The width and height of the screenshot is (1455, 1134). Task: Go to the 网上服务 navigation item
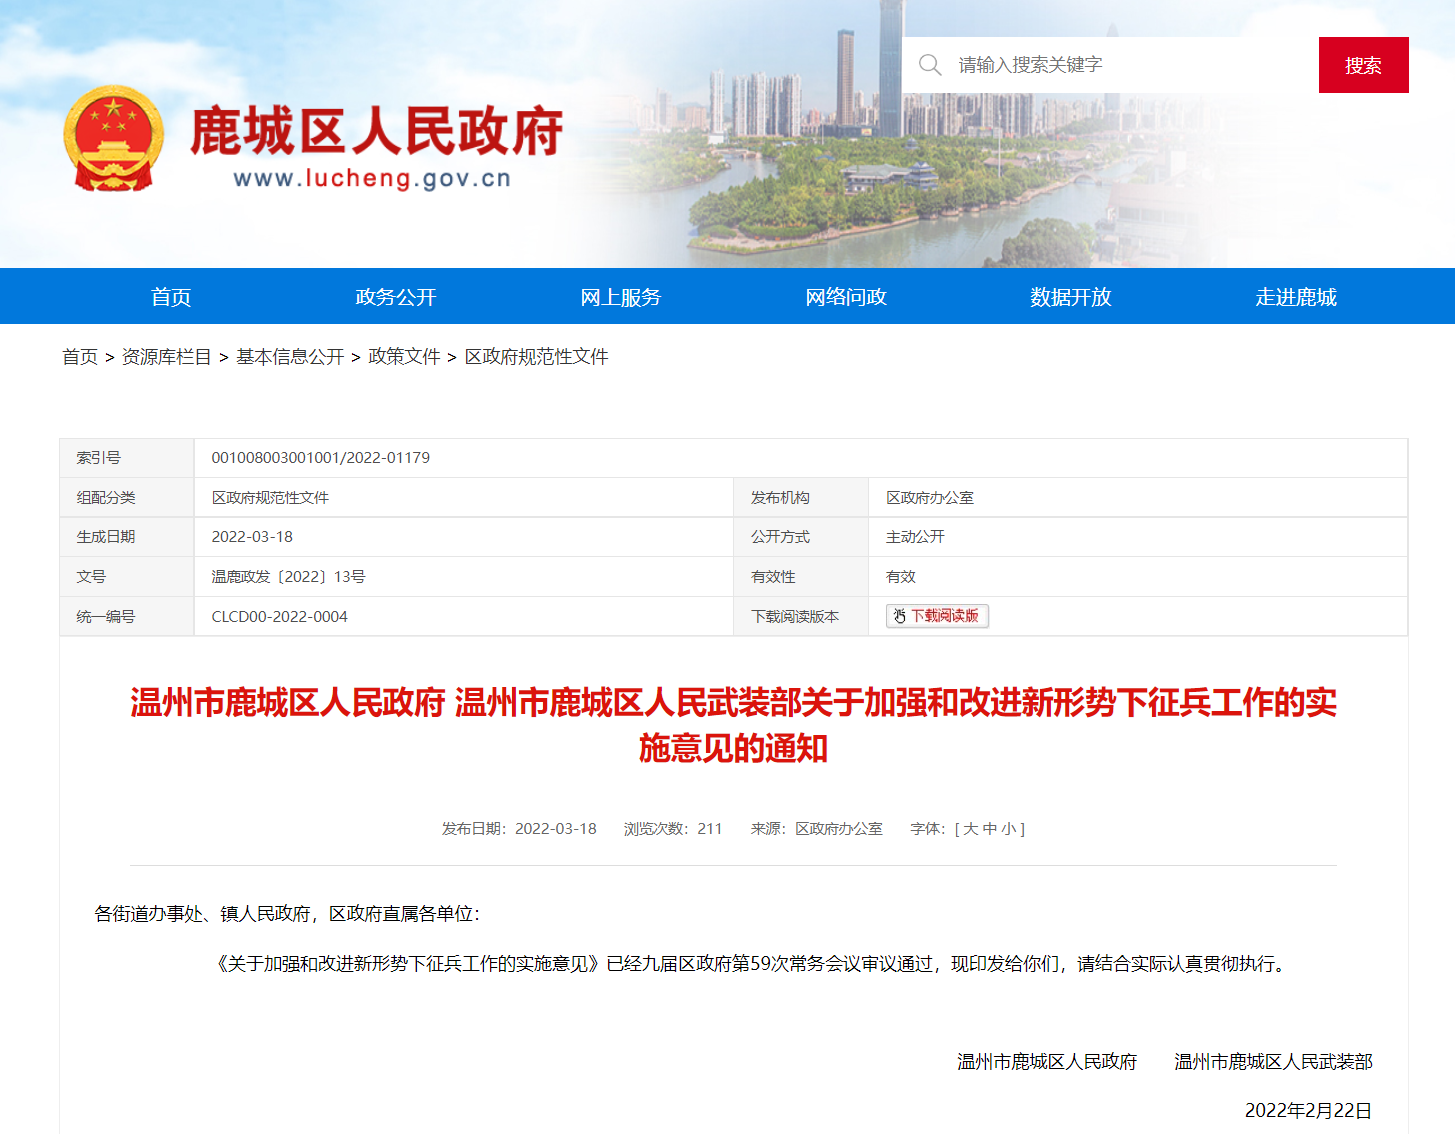[x=621, y=297]
